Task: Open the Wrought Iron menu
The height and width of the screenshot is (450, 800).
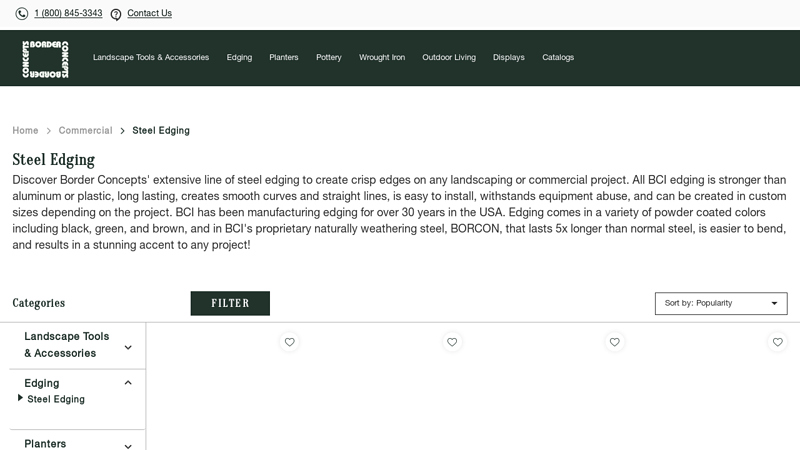Action: (382, 58)
